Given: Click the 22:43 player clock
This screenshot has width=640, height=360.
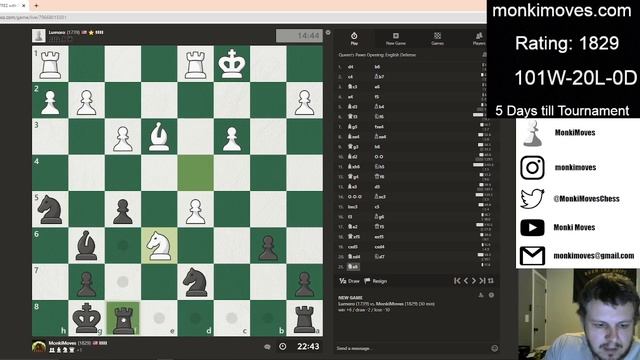Looking at the screenshot, I should pyautogui.click(x=308, y=347).
